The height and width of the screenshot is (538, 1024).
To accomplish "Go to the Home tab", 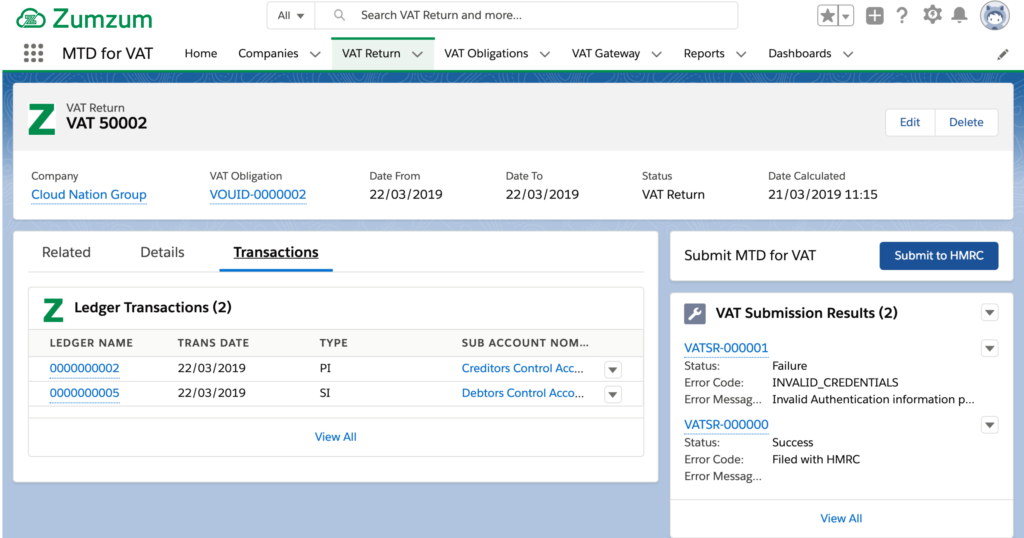I will (200, 54).
